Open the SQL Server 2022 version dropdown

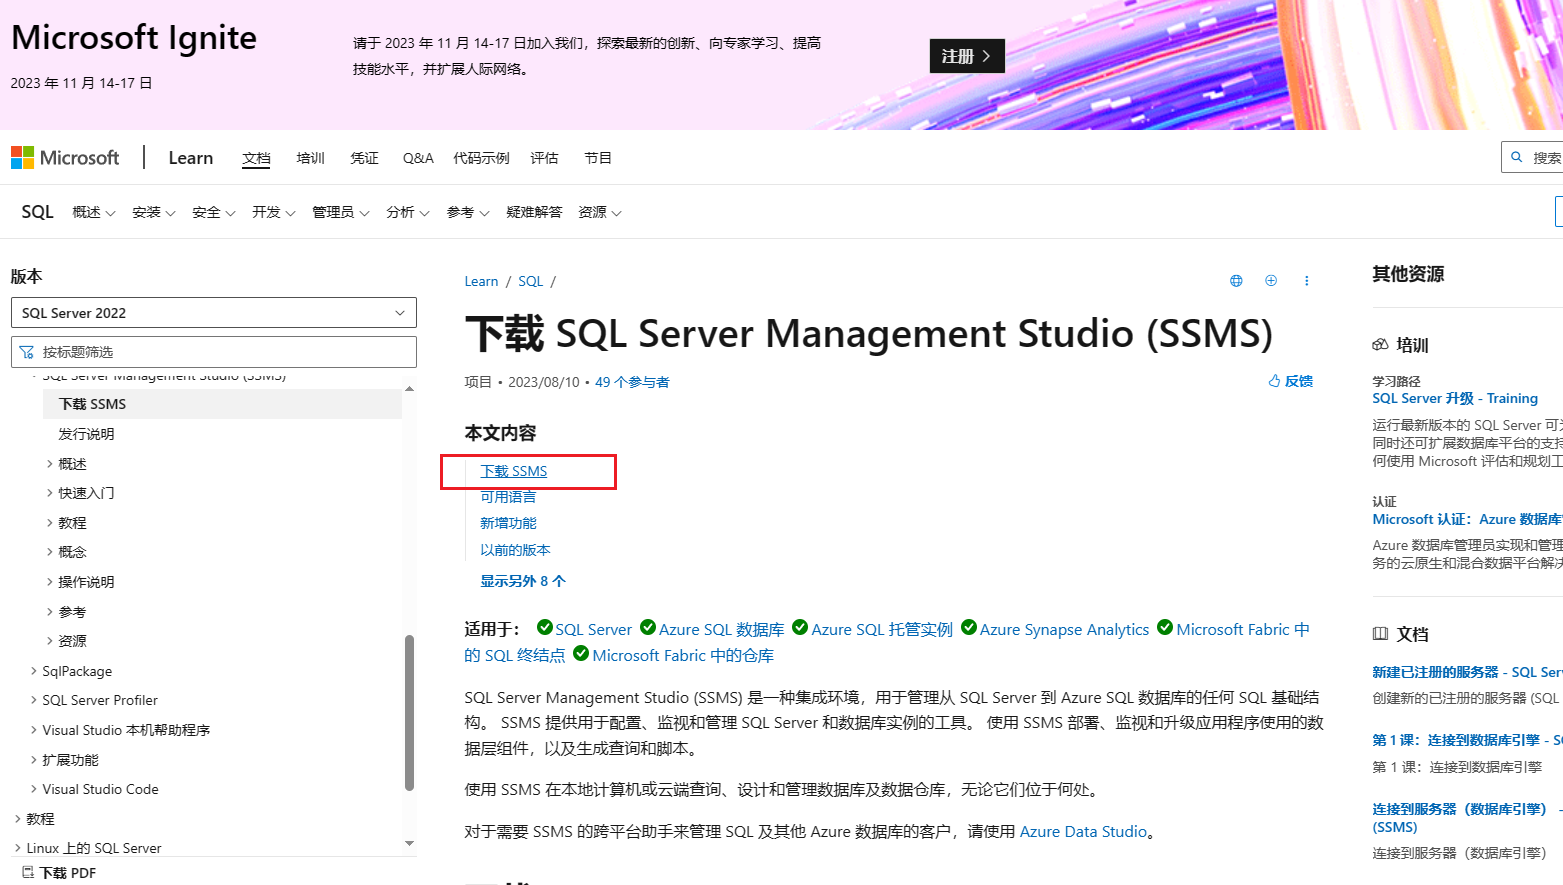click(214, 313)
